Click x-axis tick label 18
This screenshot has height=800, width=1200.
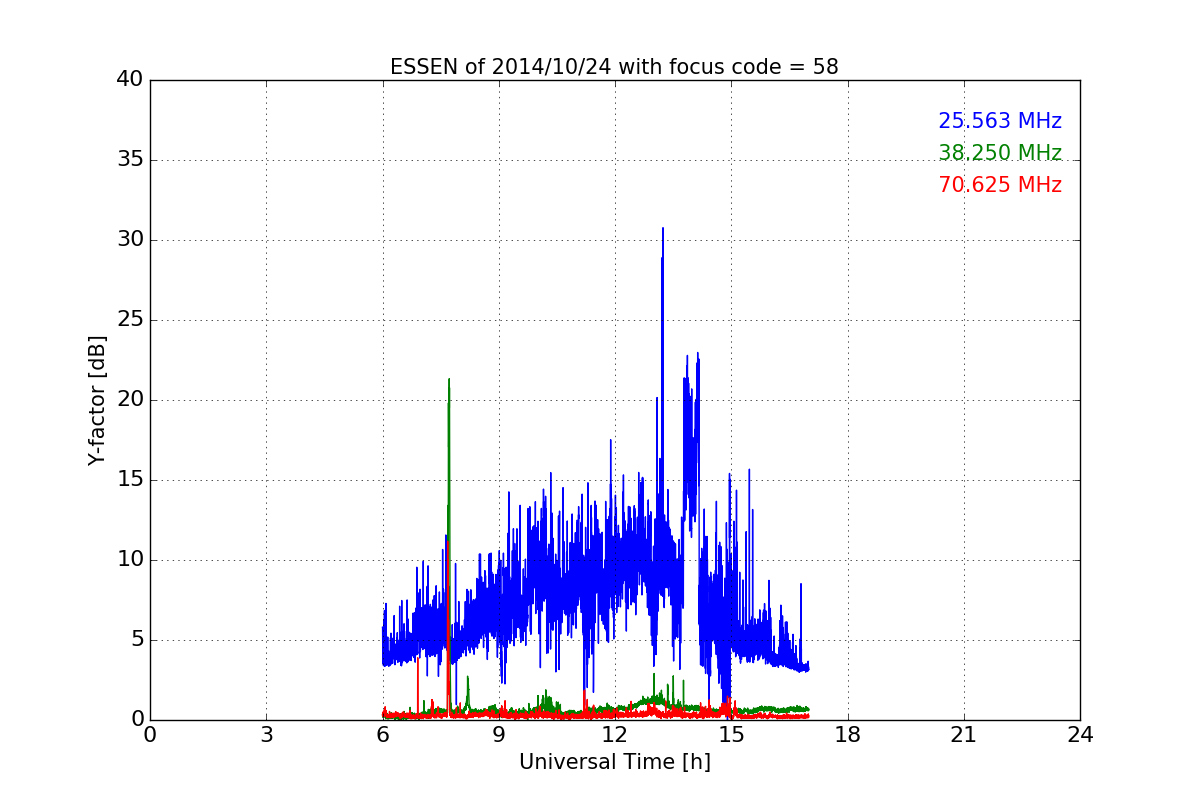point(847,734)
